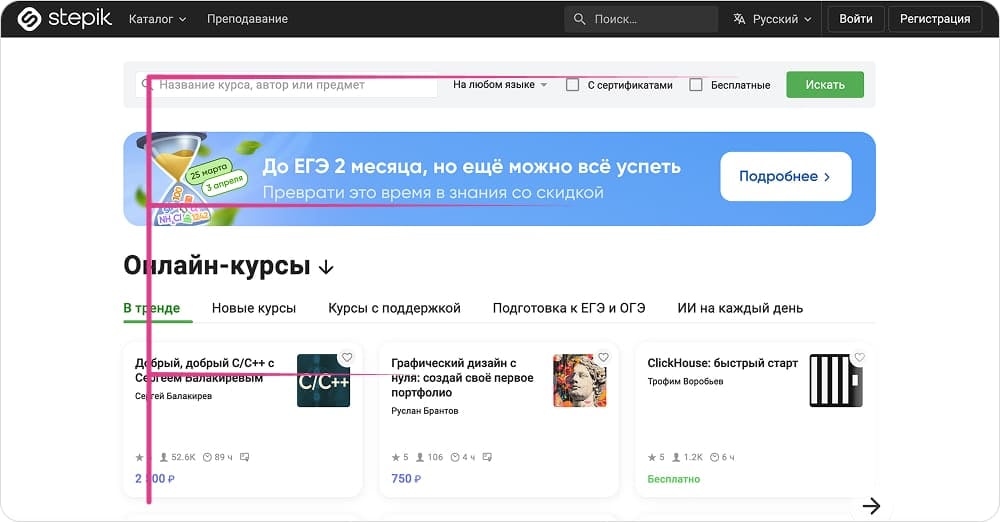The height and width of the screenshot is (522, 1000).
Task: Open the Русский language dropdown
Action: [x=772, y=19]
